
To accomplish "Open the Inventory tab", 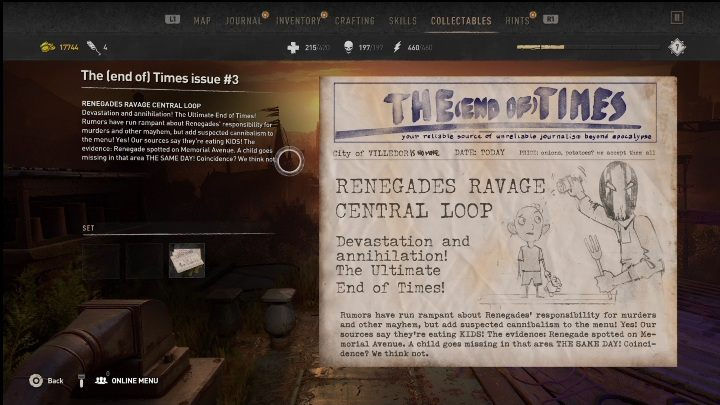I will (299, 20).
